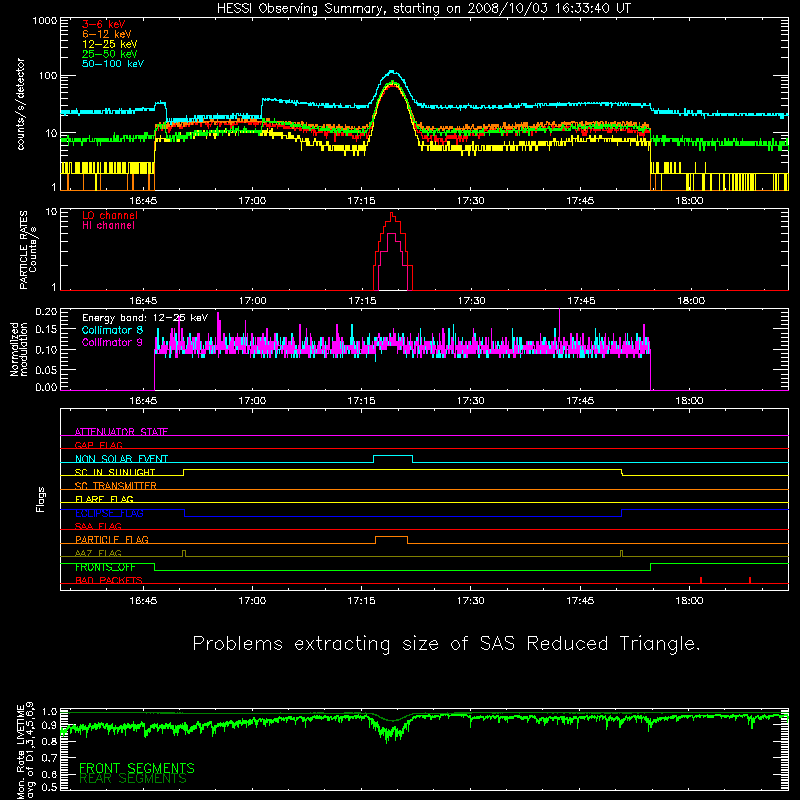Click the 0.05 modulation axis value
800x800 pixels.
46,369
